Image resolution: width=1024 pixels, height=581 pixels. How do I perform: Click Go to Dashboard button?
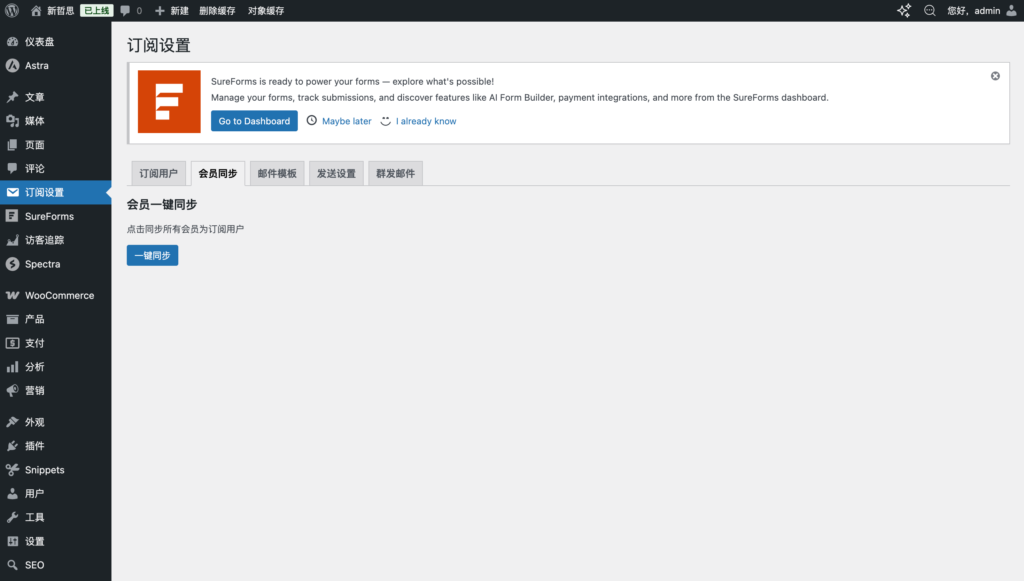coord(254,121)
